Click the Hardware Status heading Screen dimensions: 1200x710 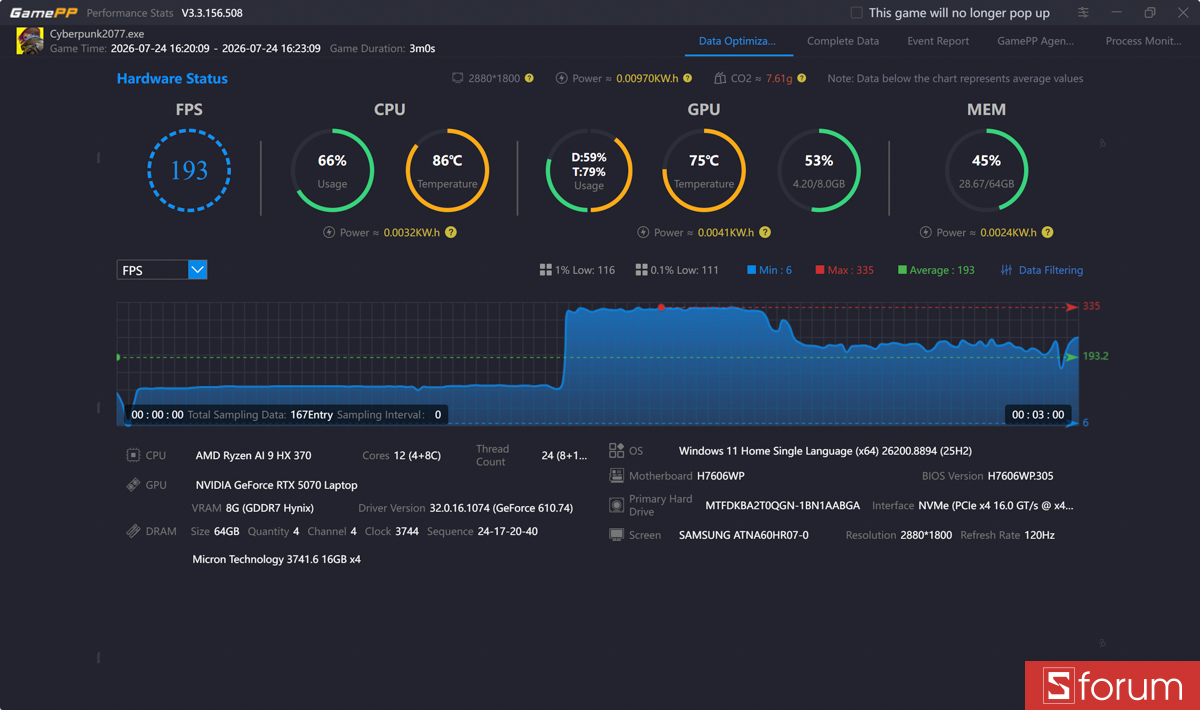172,78
